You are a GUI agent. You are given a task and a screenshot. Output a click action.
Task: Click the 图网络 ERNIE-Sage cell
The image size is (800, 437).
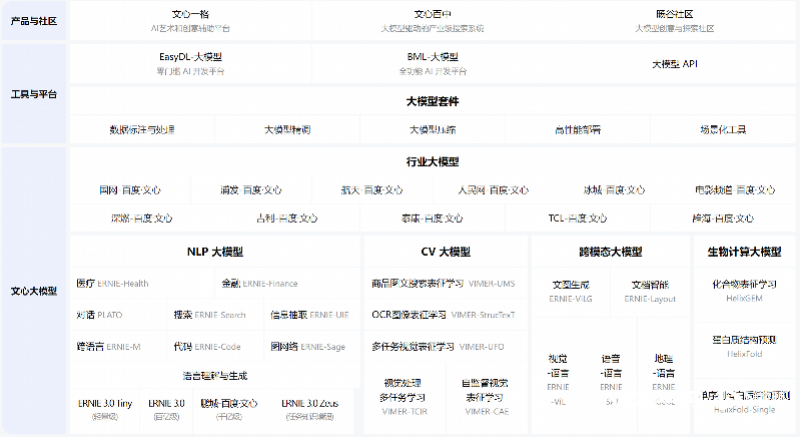(x=312, y=347)
